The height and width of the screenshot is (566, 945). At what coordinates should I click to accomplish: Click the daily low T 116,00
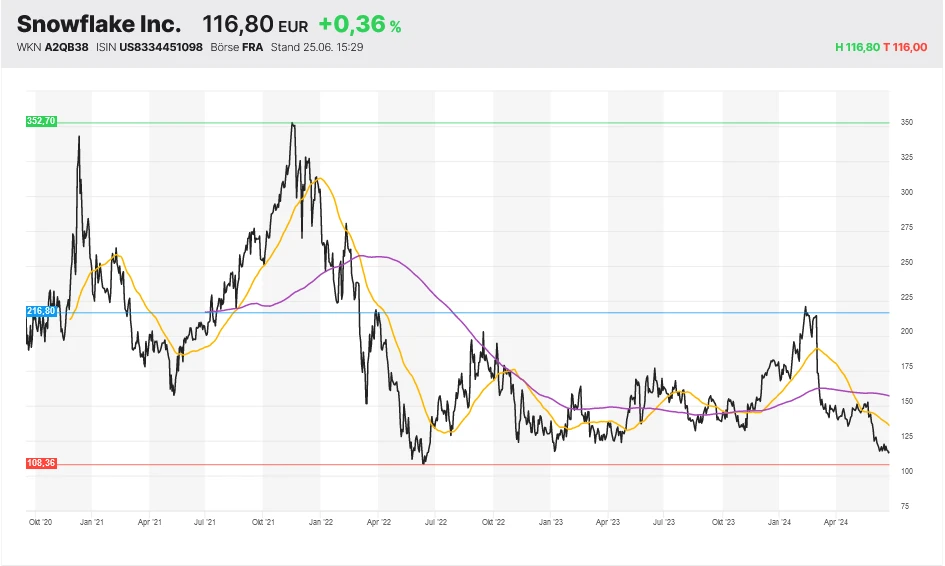click(906, 47)
